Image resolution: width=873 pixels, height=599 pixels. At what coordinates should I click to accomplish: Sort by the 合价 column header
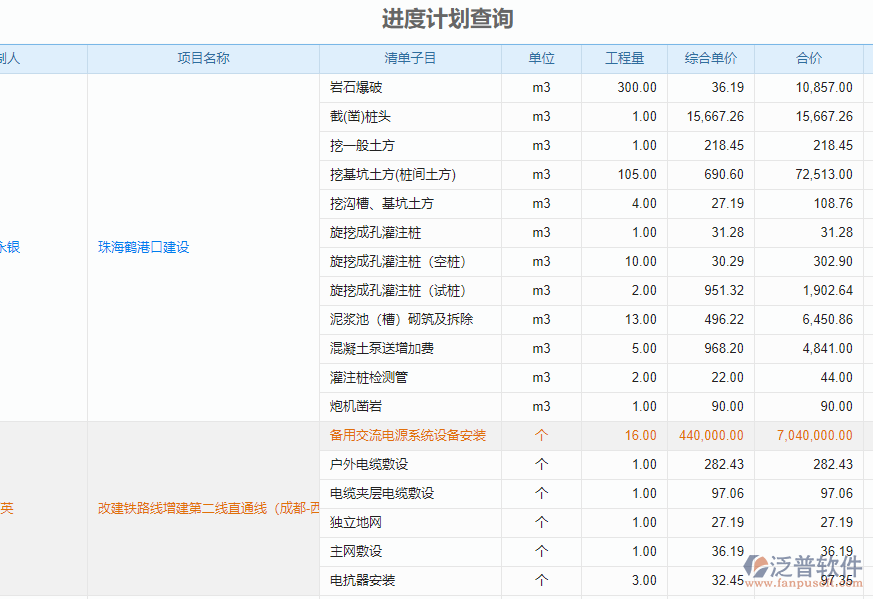[809, 58]
